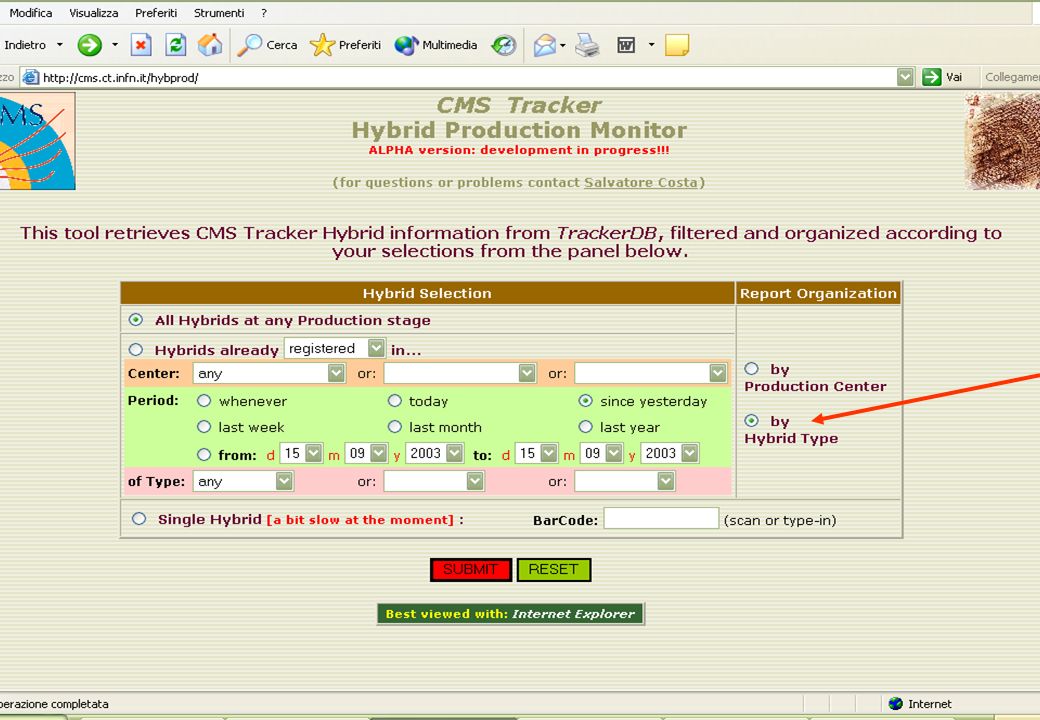Click the BarCode input field

[661, 518]
